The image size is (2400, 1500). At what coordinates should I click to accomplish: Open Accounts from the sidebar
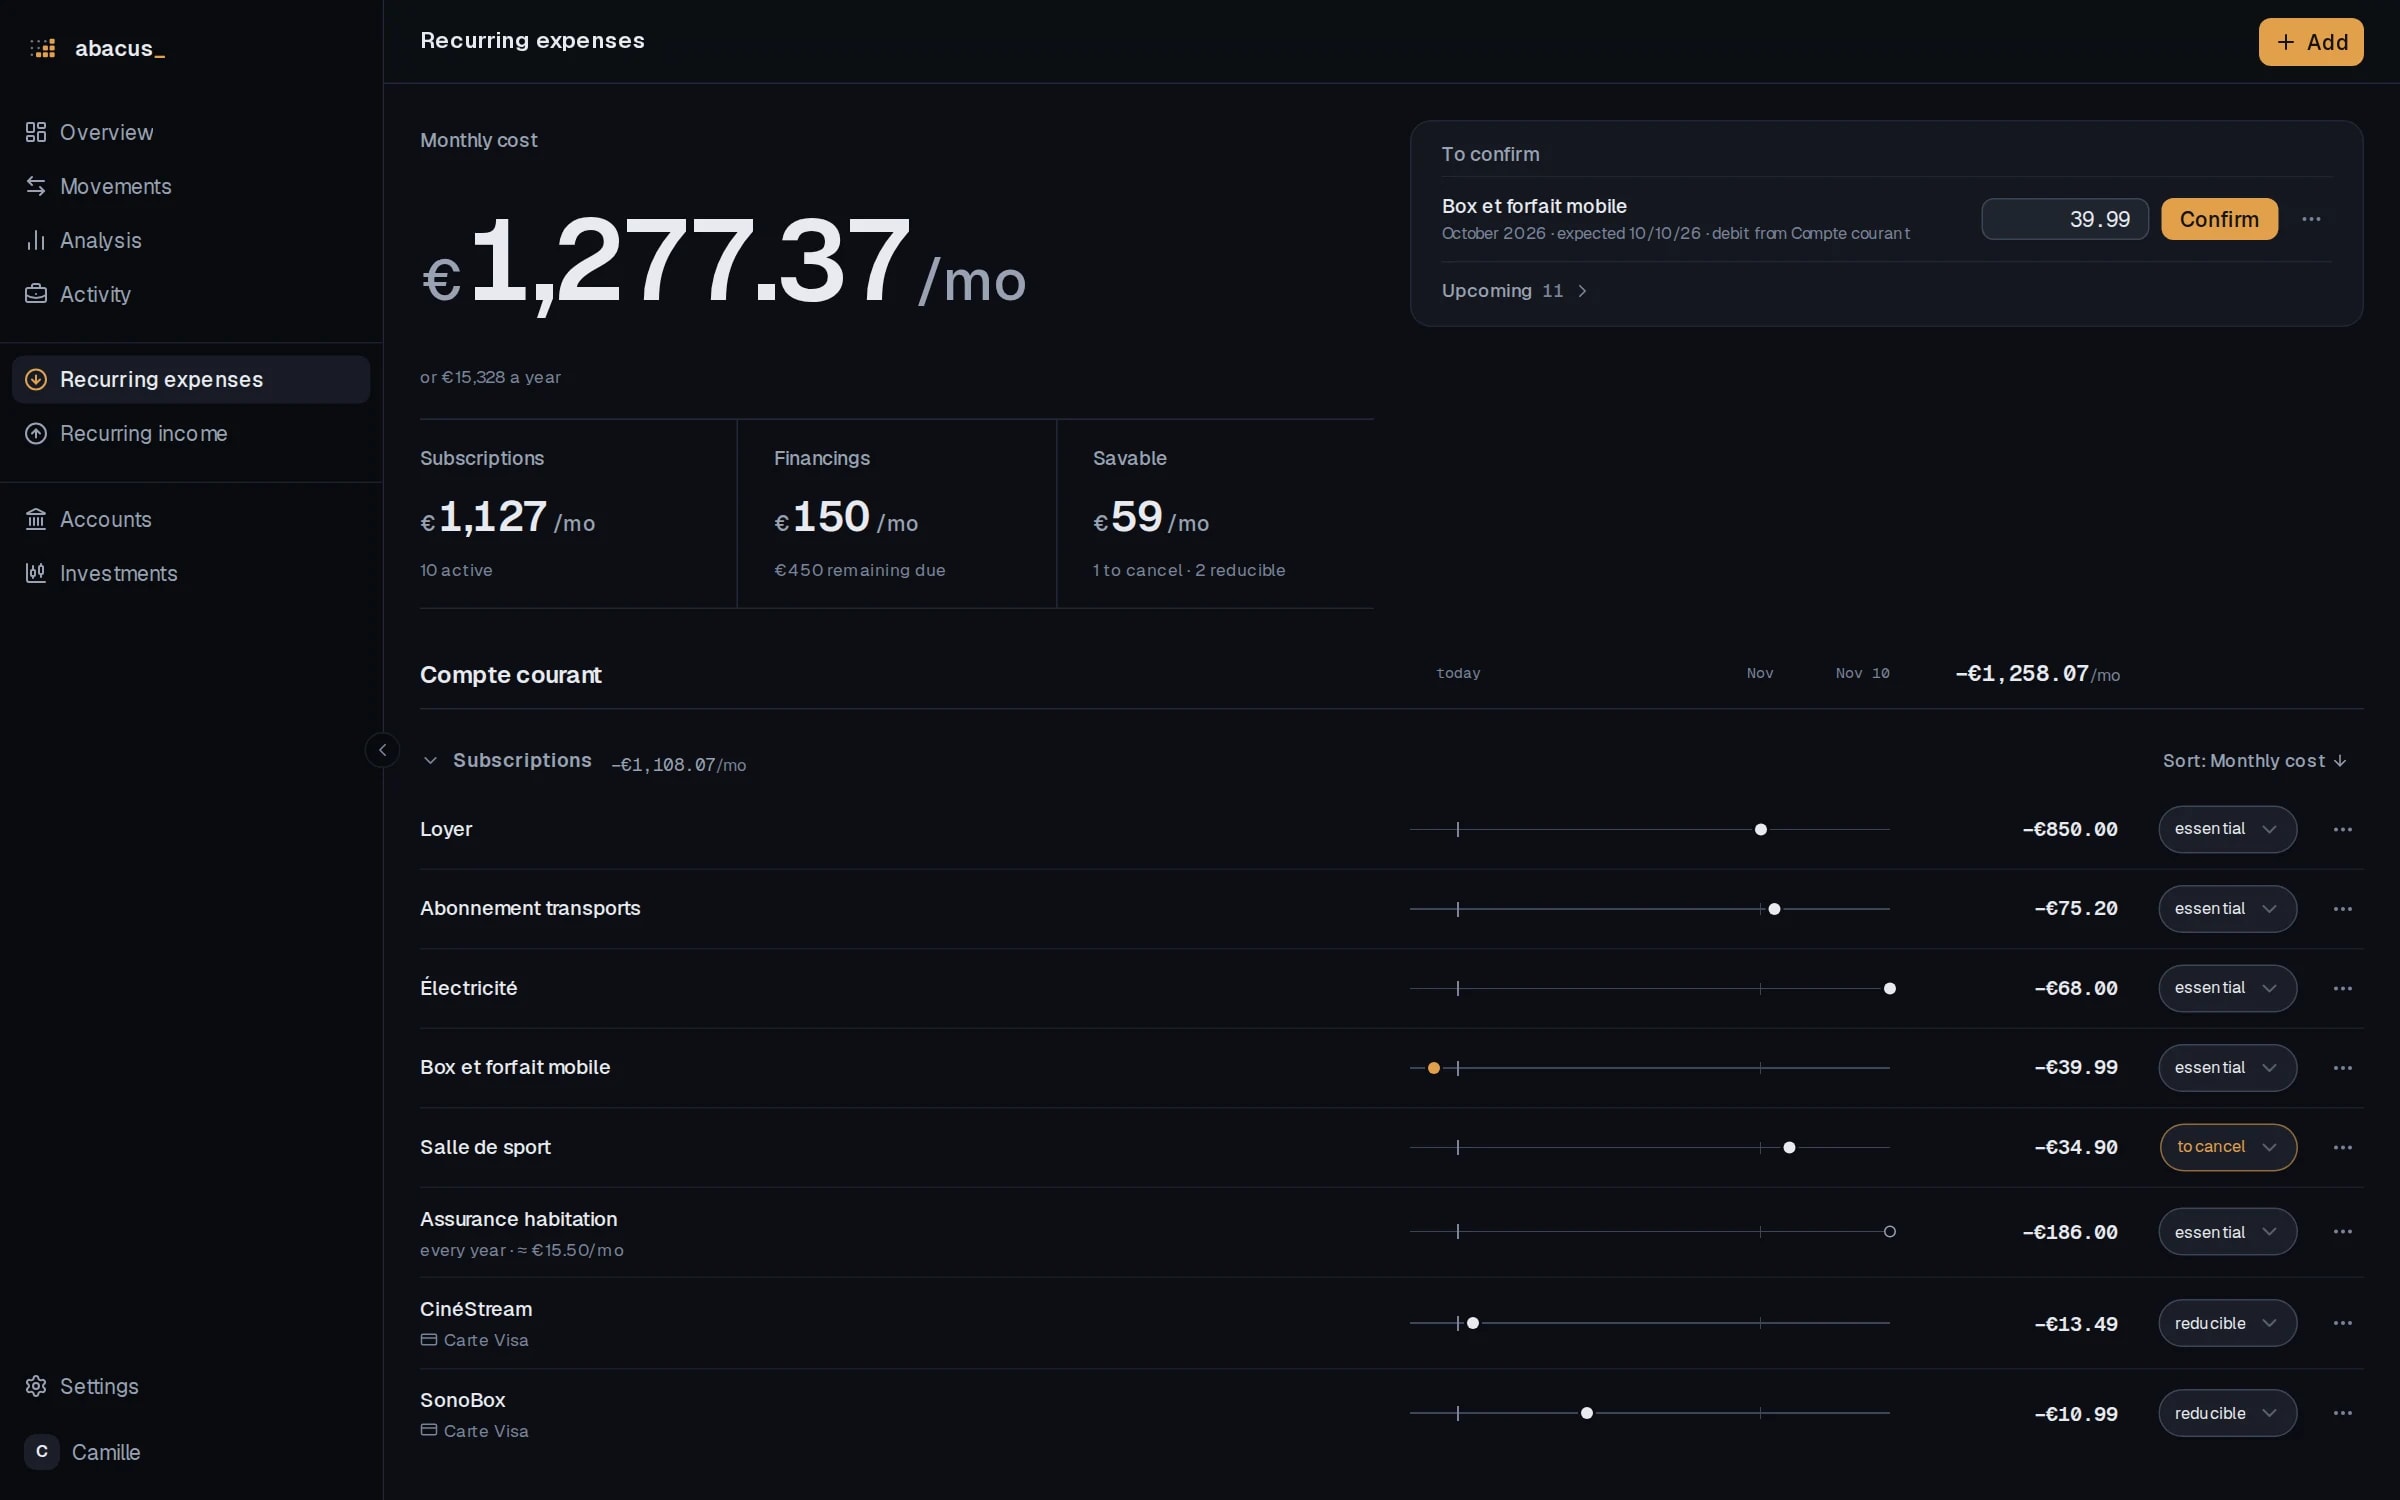[191, 519]
